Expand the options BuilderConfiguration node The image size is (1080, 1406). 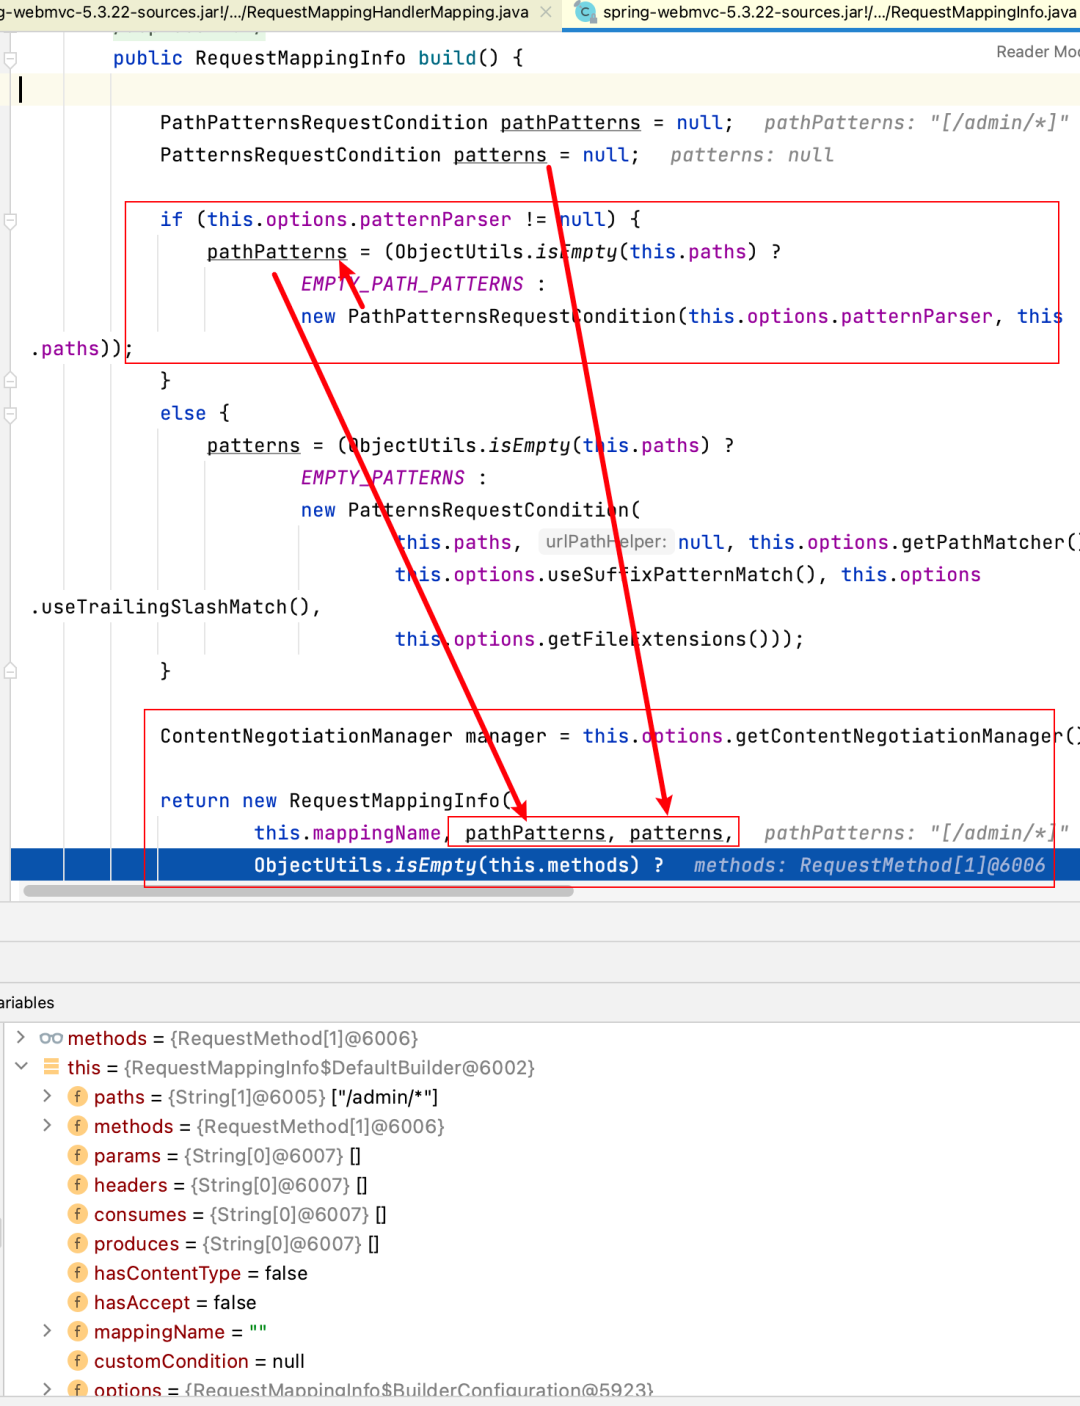pos(47,1389)
